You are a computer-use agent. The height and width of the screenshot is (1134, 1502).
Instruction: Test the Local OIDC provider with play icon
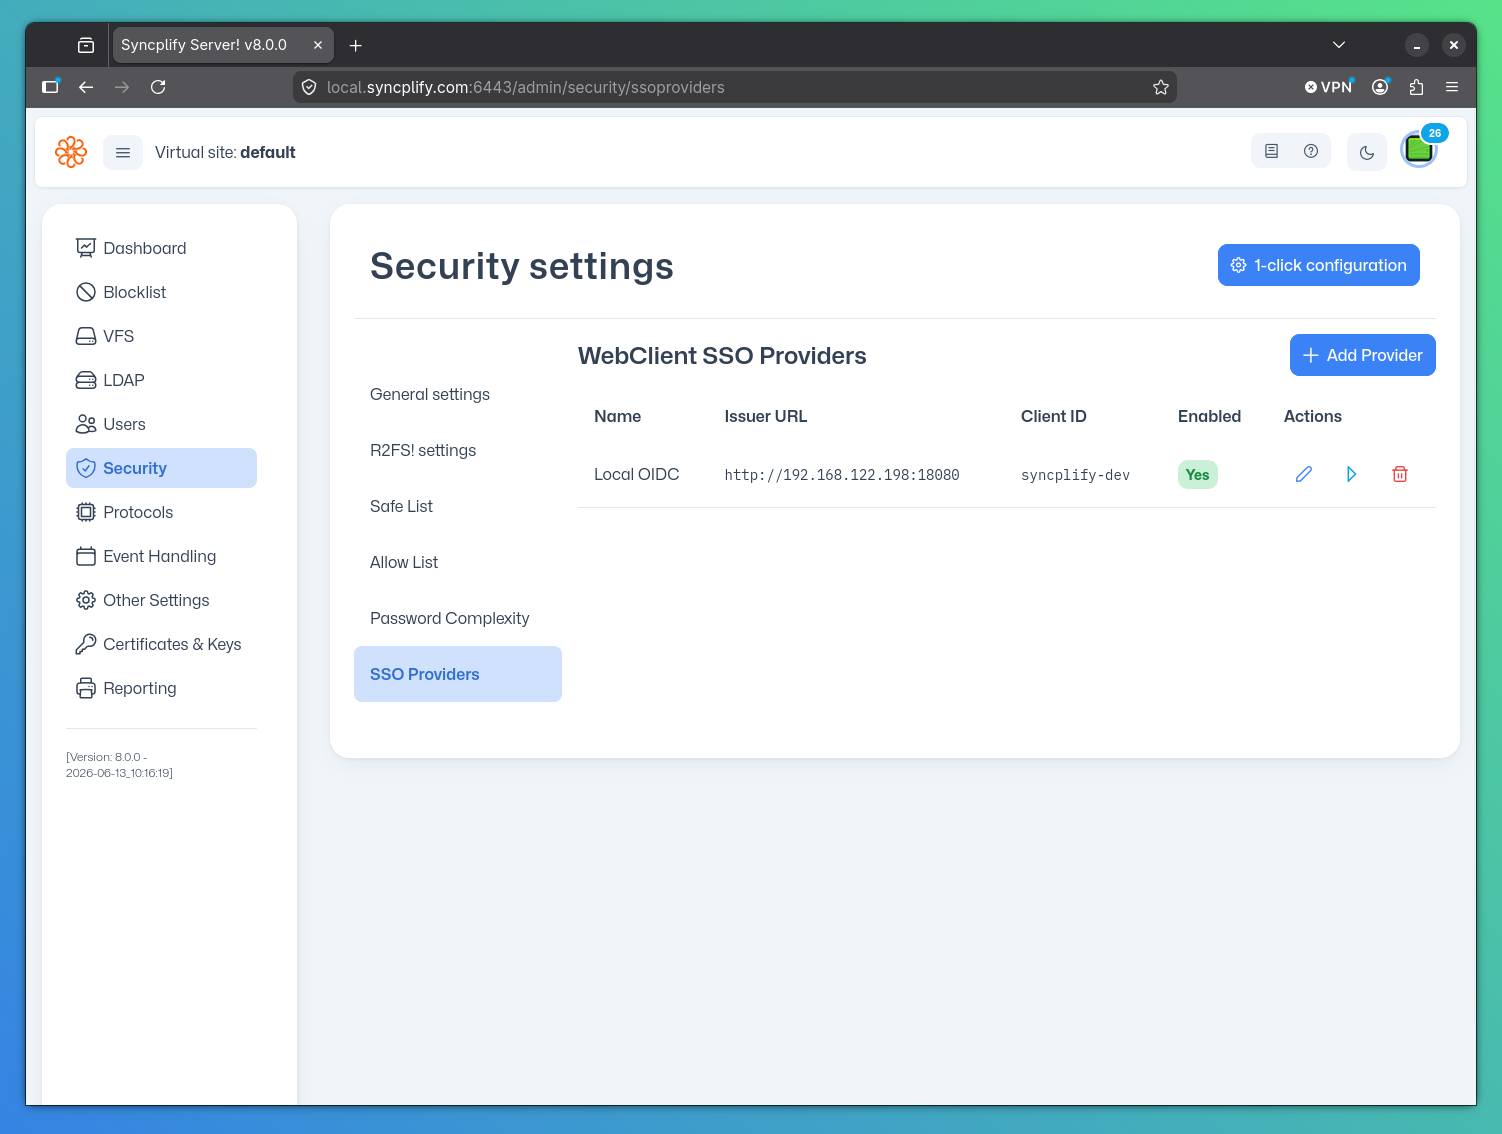point(1352,474)
